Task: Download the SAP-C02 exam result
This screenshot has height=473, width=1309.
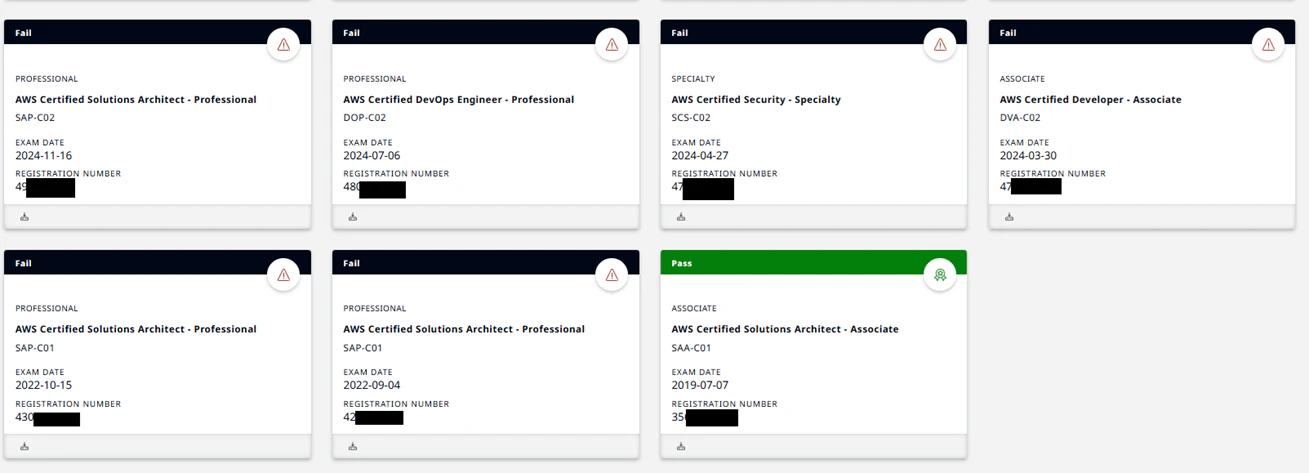Action: tap(25, 217)
